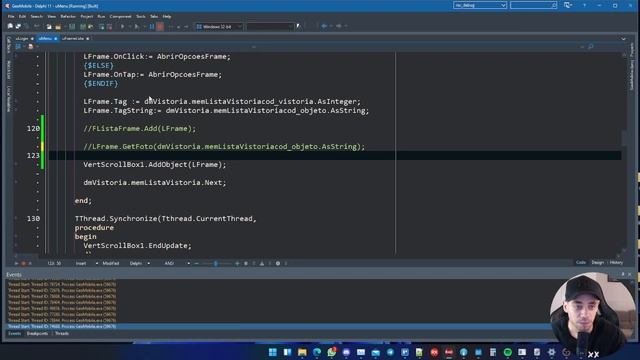Click the red editor toolbar icon under tabs

coord(31,47)
